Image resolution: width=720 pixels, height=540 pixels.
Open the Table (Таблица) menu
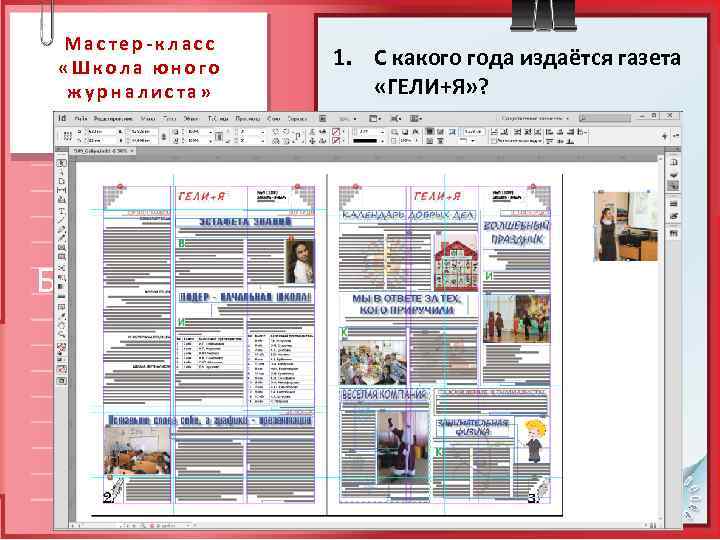click(218, 118)
